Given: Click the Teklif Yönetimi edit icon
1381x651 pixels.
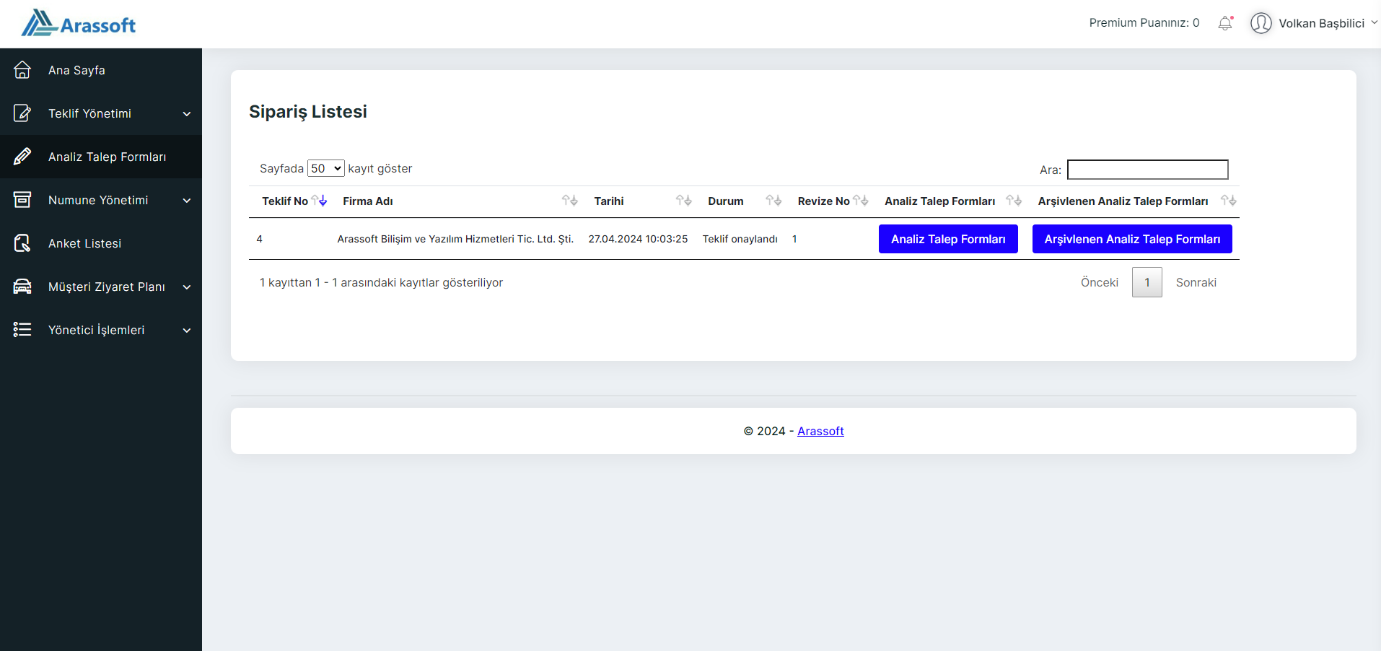Looking at the screenshot, I should (x=22, y=114).
